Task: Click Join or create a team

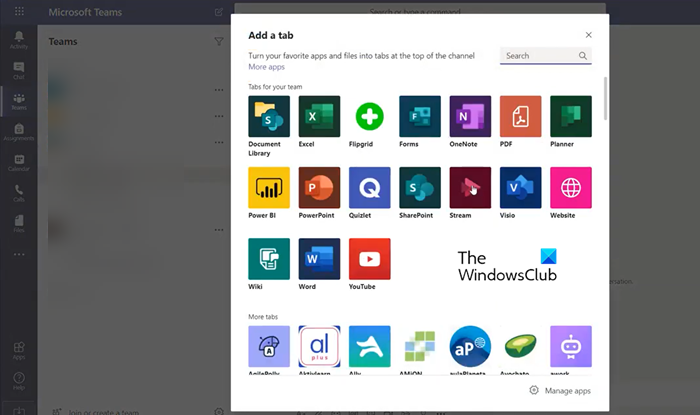Action: tap(104, 412)
